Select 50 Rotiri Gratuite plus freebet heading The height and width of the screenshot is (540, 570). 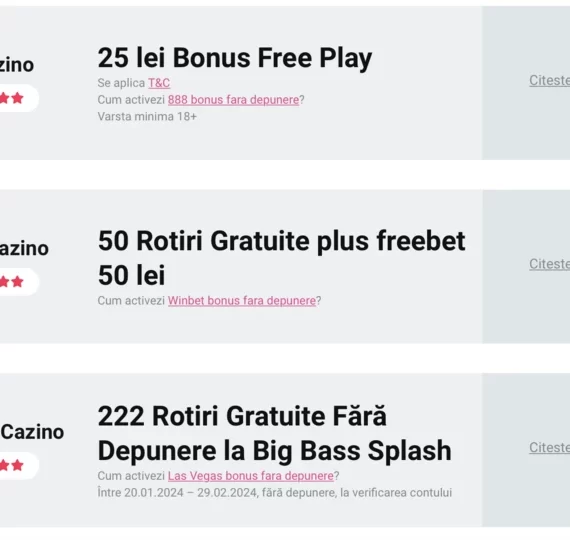(x=281, y=258)
